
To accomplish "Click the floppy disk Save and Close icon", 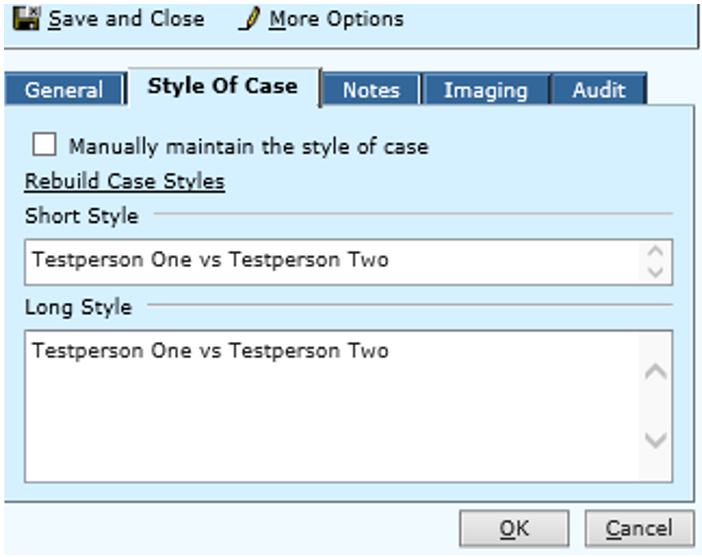I will [x=28, y=17].
